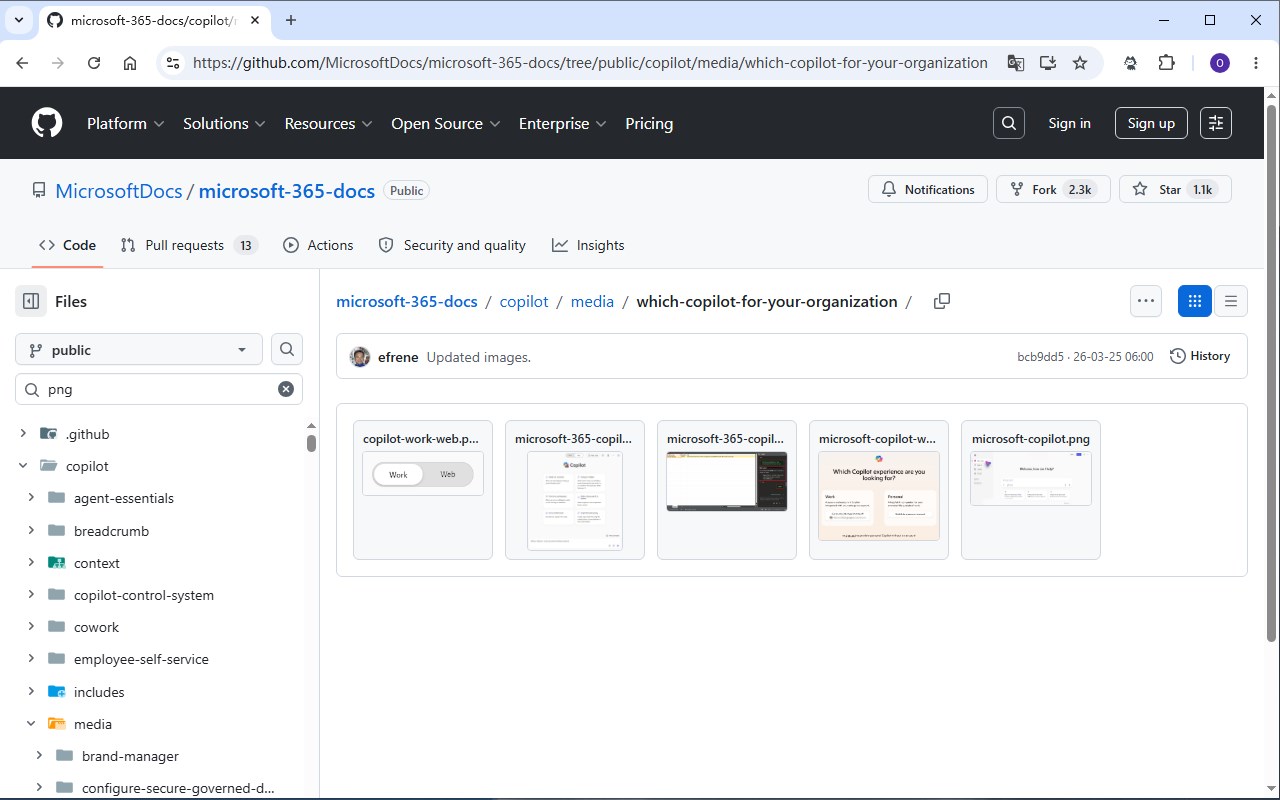1280x800 pixels.
Task: Click the file search field containing png
Action: pos(159,389)
